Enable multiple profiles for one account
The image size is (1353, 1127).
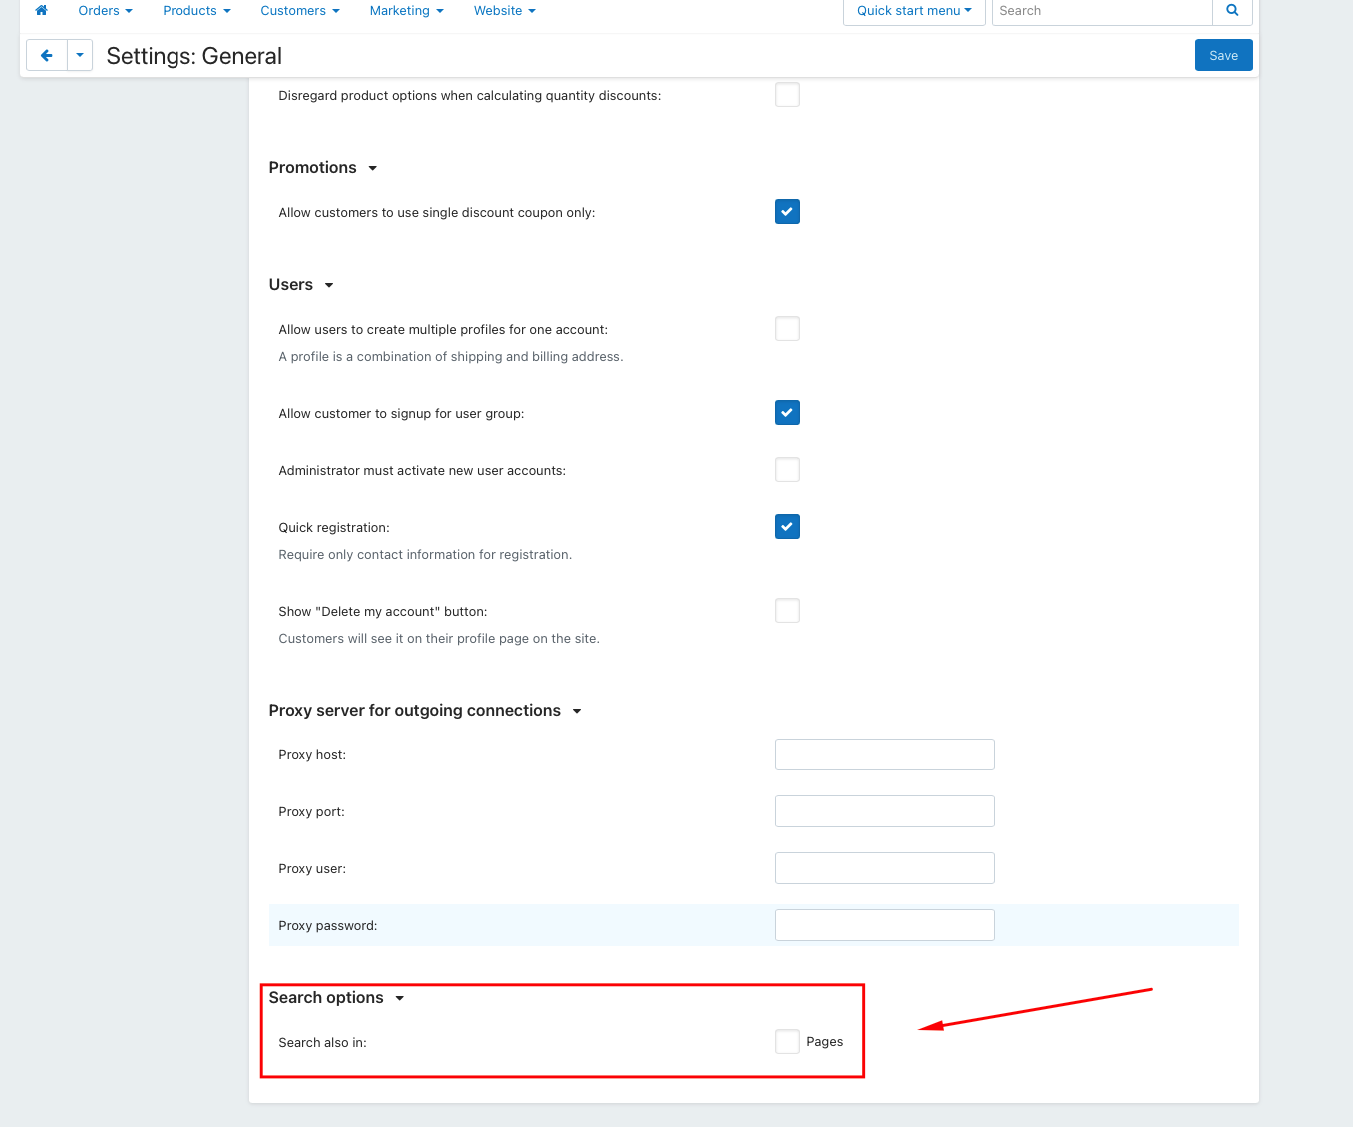click(x=787, y=329)
